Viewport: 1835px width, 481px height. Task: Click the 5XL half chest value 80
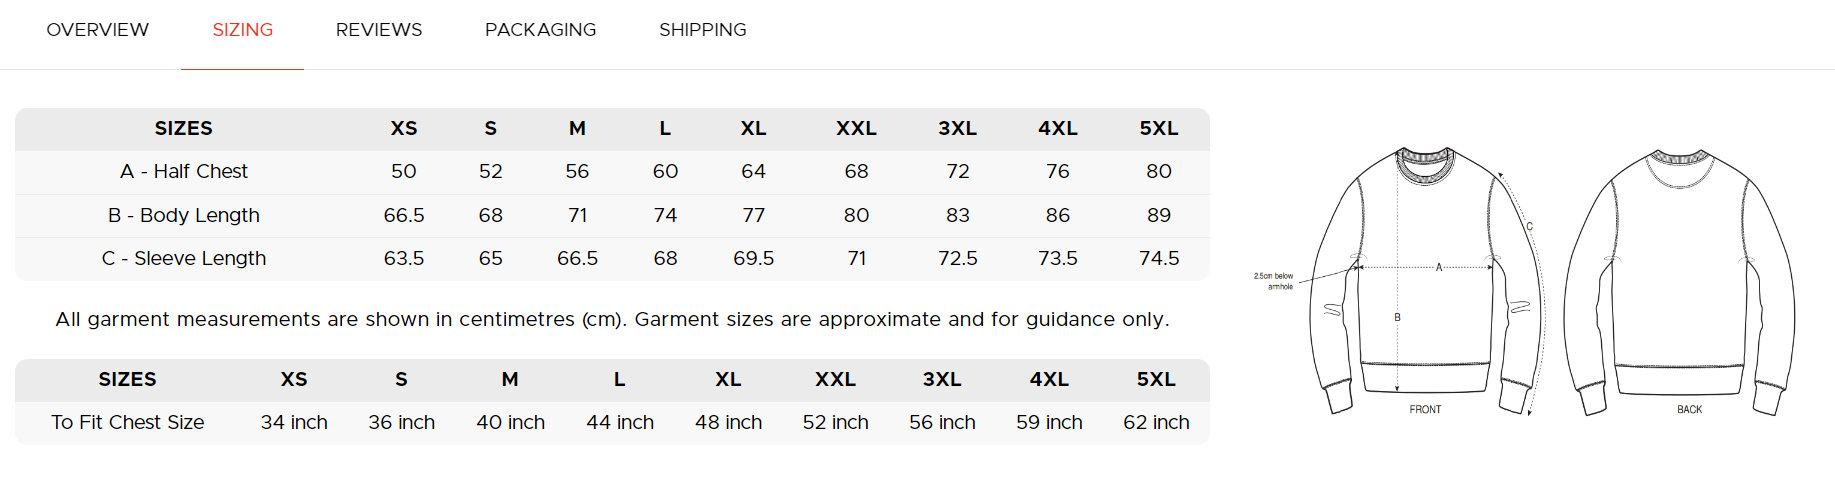pyautogui.click(x=1158, y=171)
